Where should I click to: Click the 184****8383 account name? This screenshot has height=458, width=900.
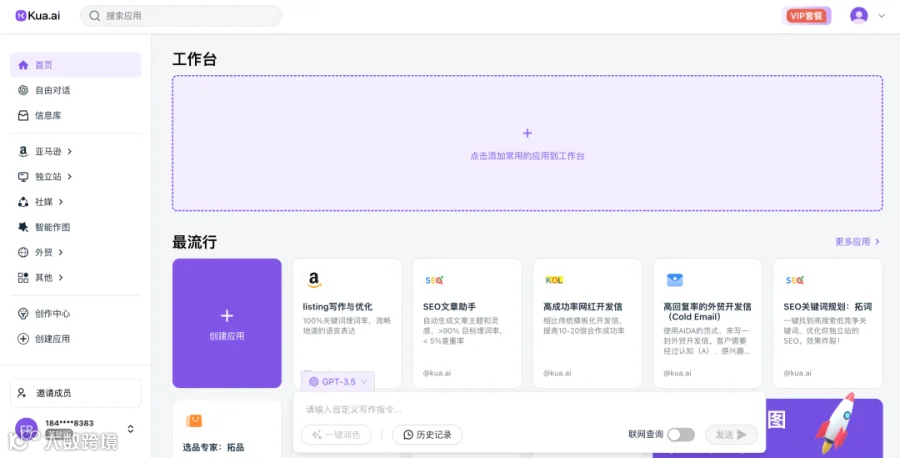tap(69, 424)
